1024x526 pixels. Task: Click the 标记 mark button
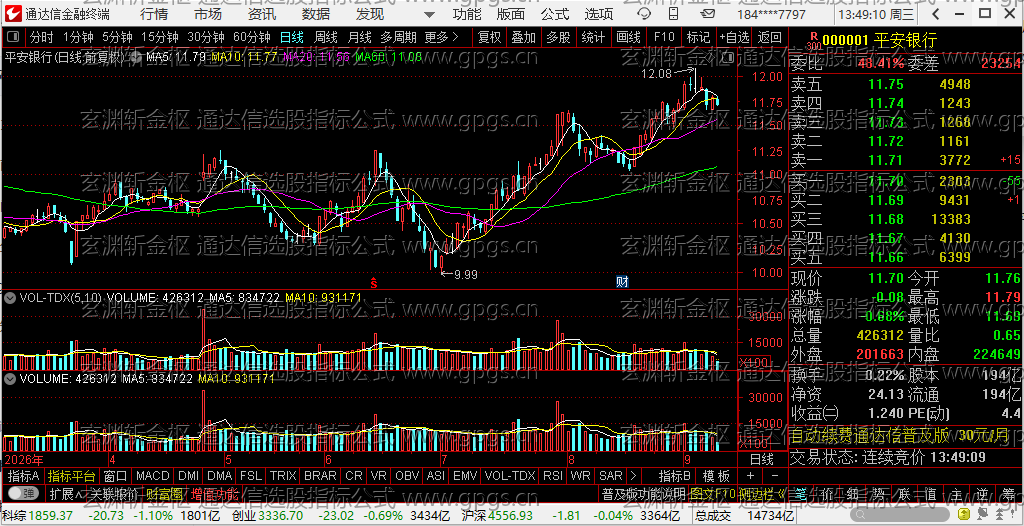[x=698, y=38]
